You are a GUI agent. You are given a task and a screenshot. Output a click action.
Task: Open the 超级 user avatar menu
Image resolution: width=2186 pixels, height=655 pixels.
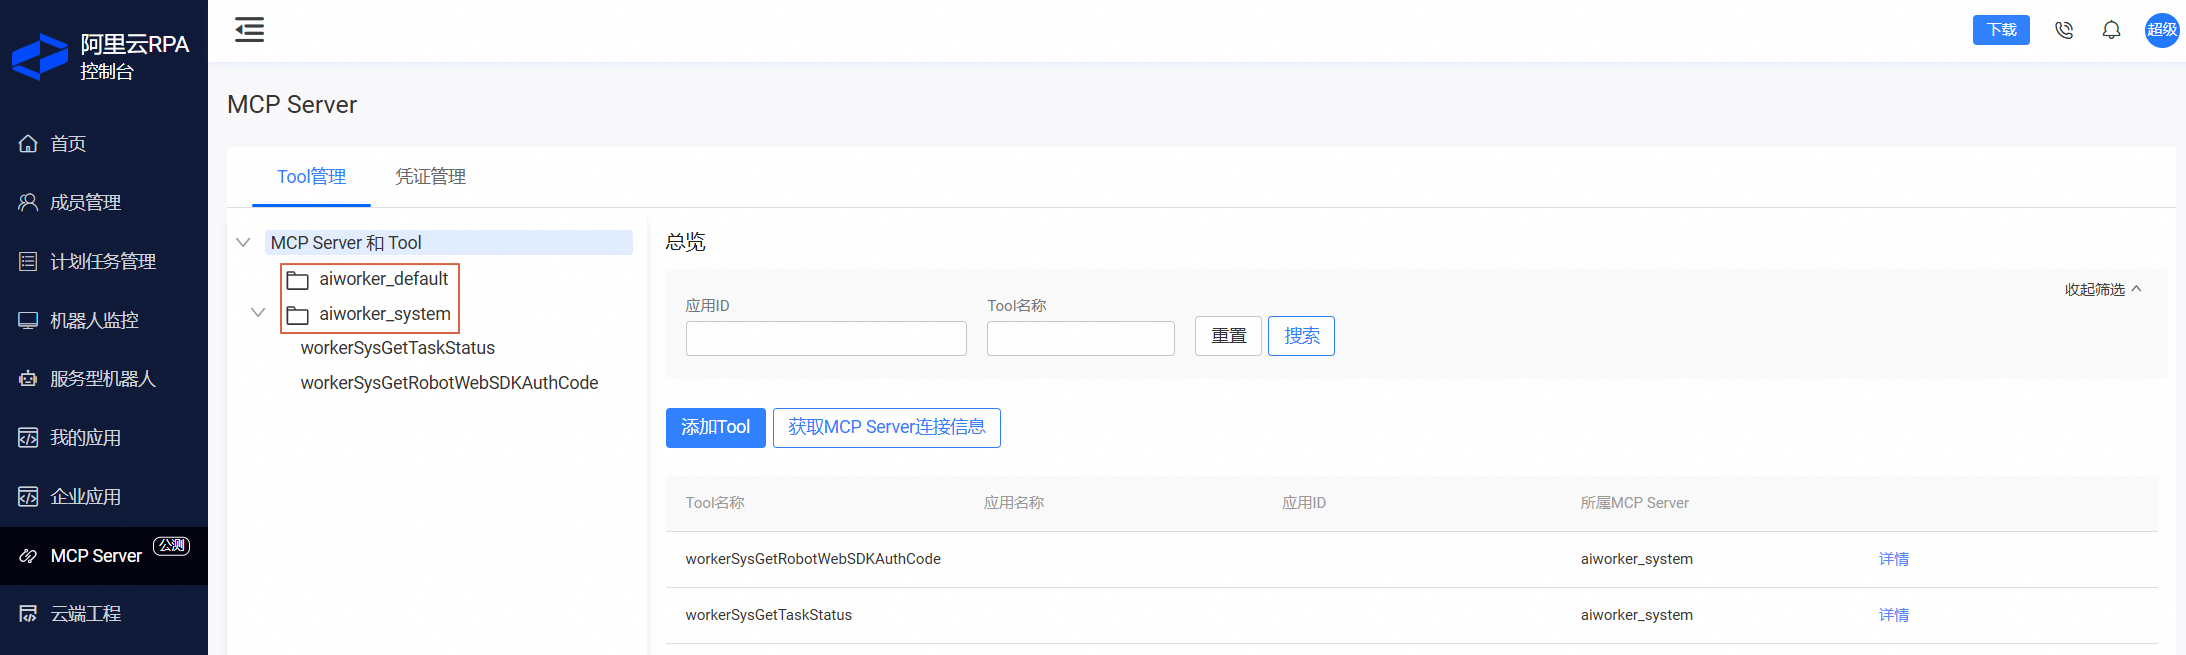pyautogui.click(x=2162, y=30)
